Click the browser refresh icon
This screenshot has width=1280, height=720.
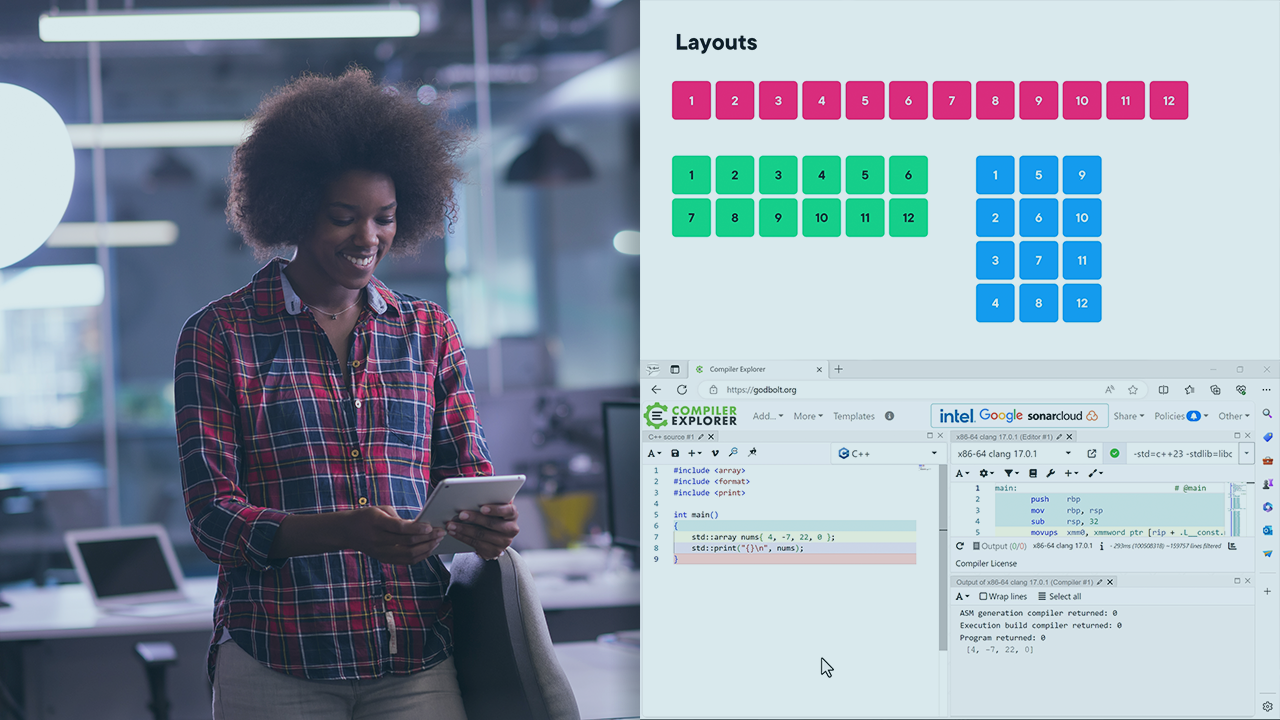pyautogui.click(x=682, y=390)
